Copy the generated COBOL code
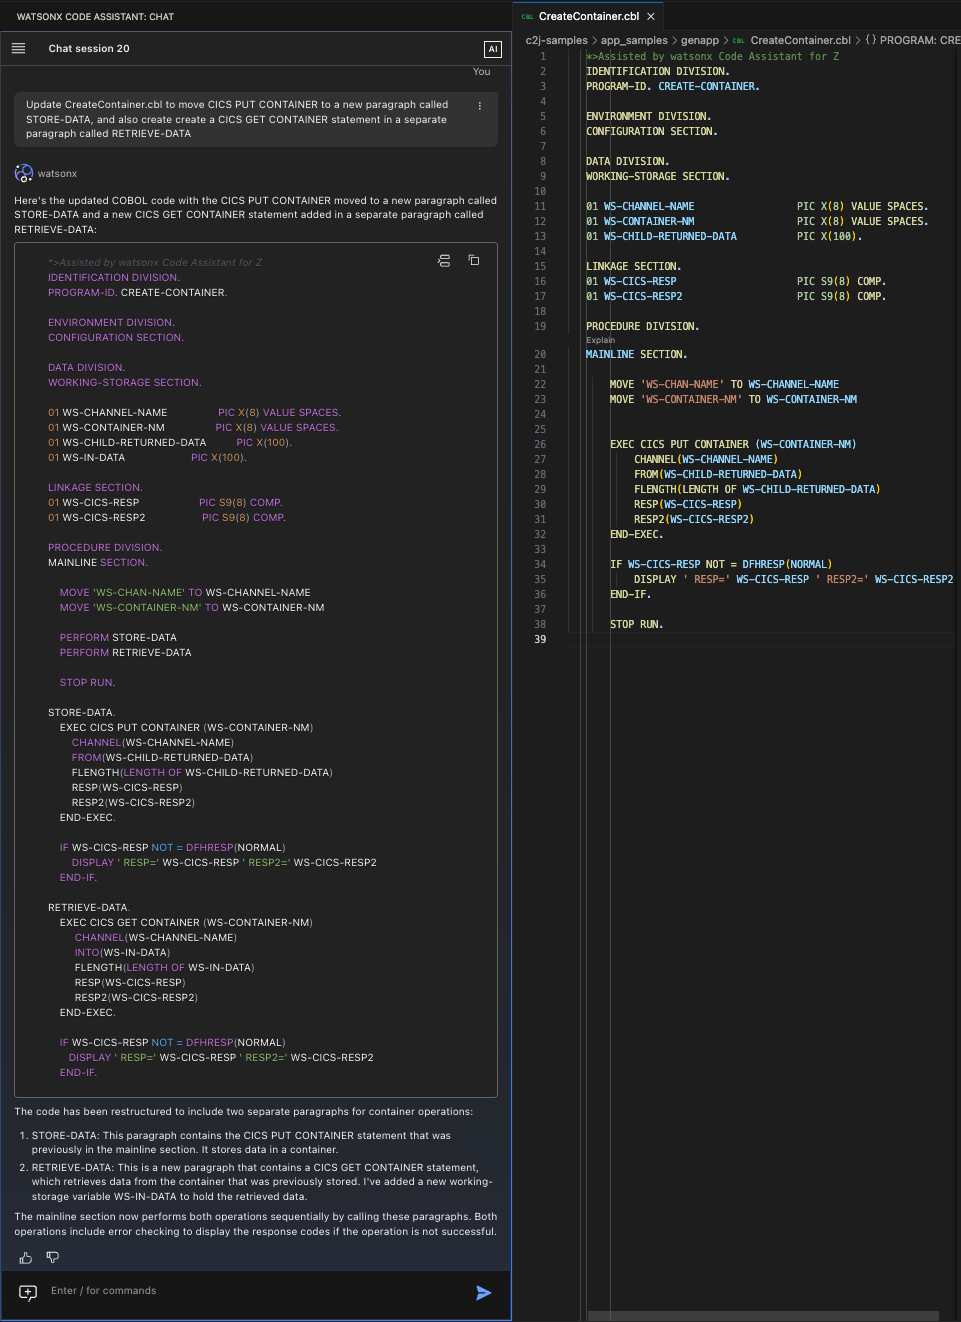Image resolution: width=961 pixels, height=1322 pixels. (474, 260)
